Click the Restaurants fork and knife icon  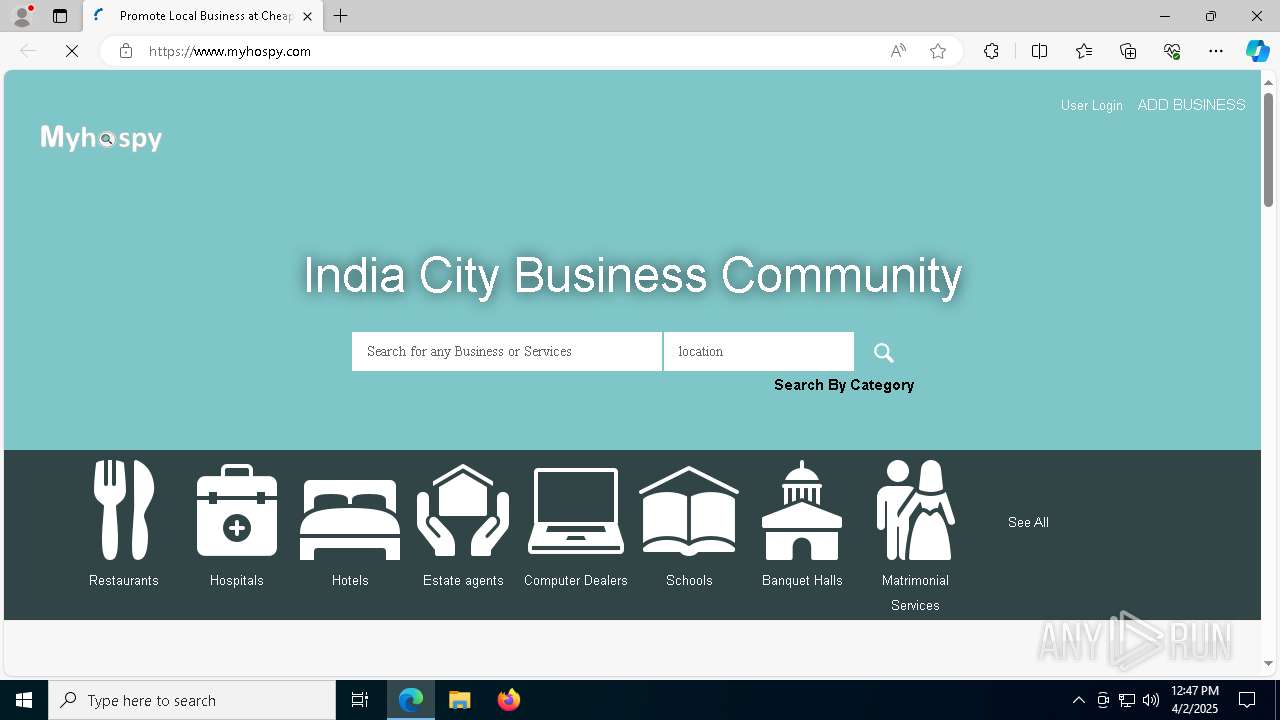coord(124,510)
